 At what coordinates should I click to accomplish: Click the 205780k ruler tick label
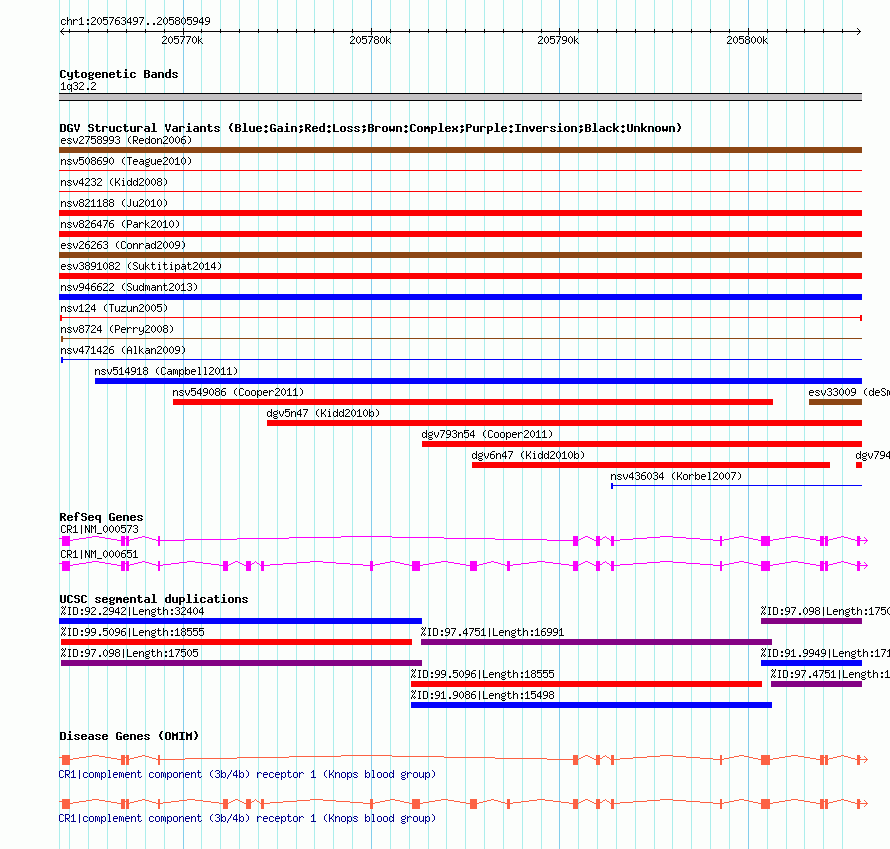coord(370,40)
